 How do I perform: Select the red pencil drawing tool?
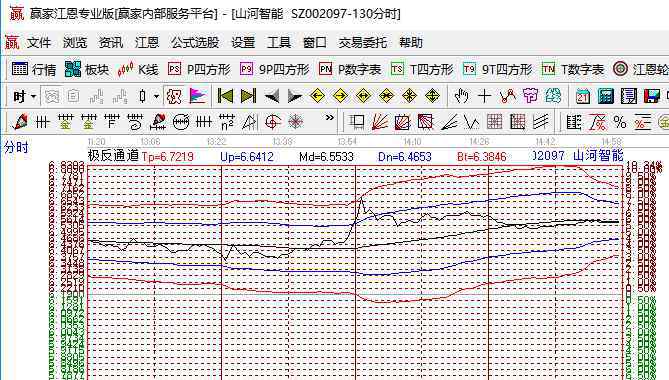point(20,122)
